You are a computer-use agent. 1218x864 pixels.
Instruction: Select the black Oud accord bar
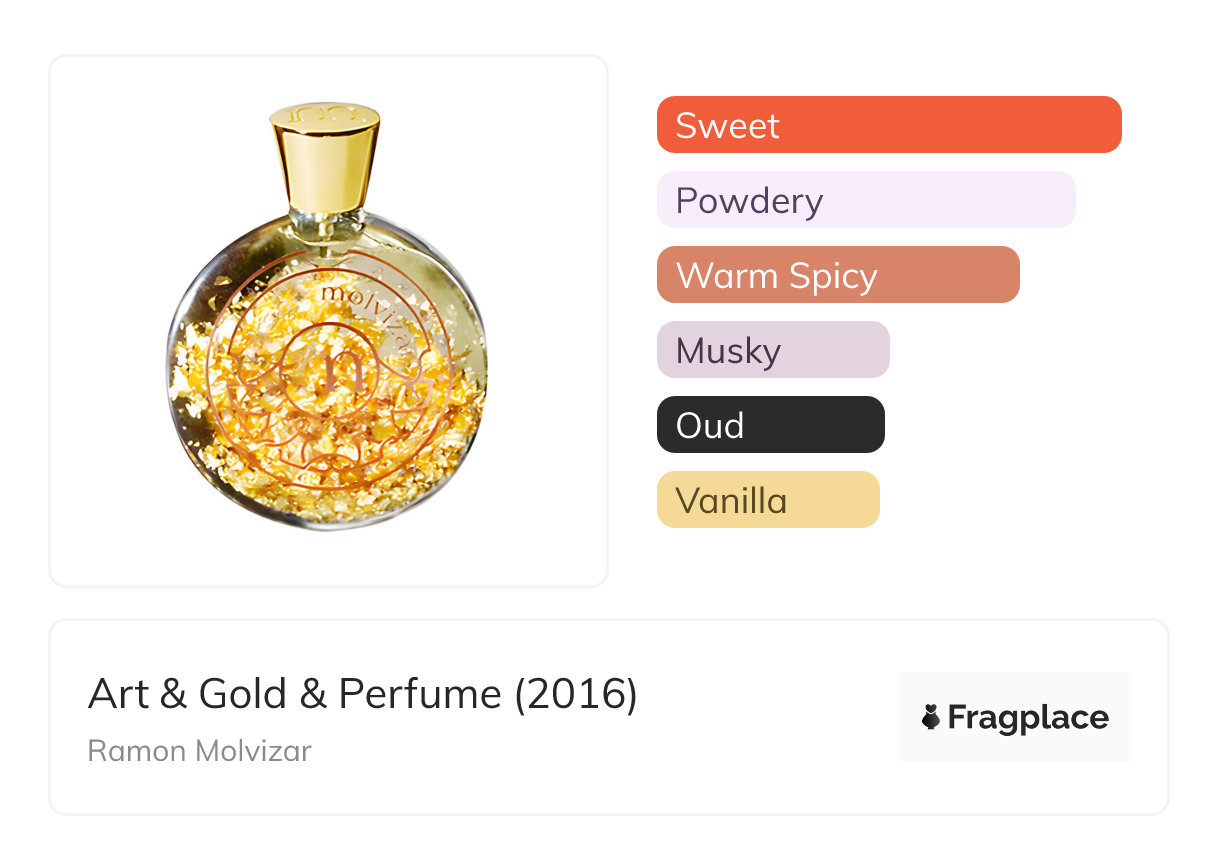click(x=770, y=425)
